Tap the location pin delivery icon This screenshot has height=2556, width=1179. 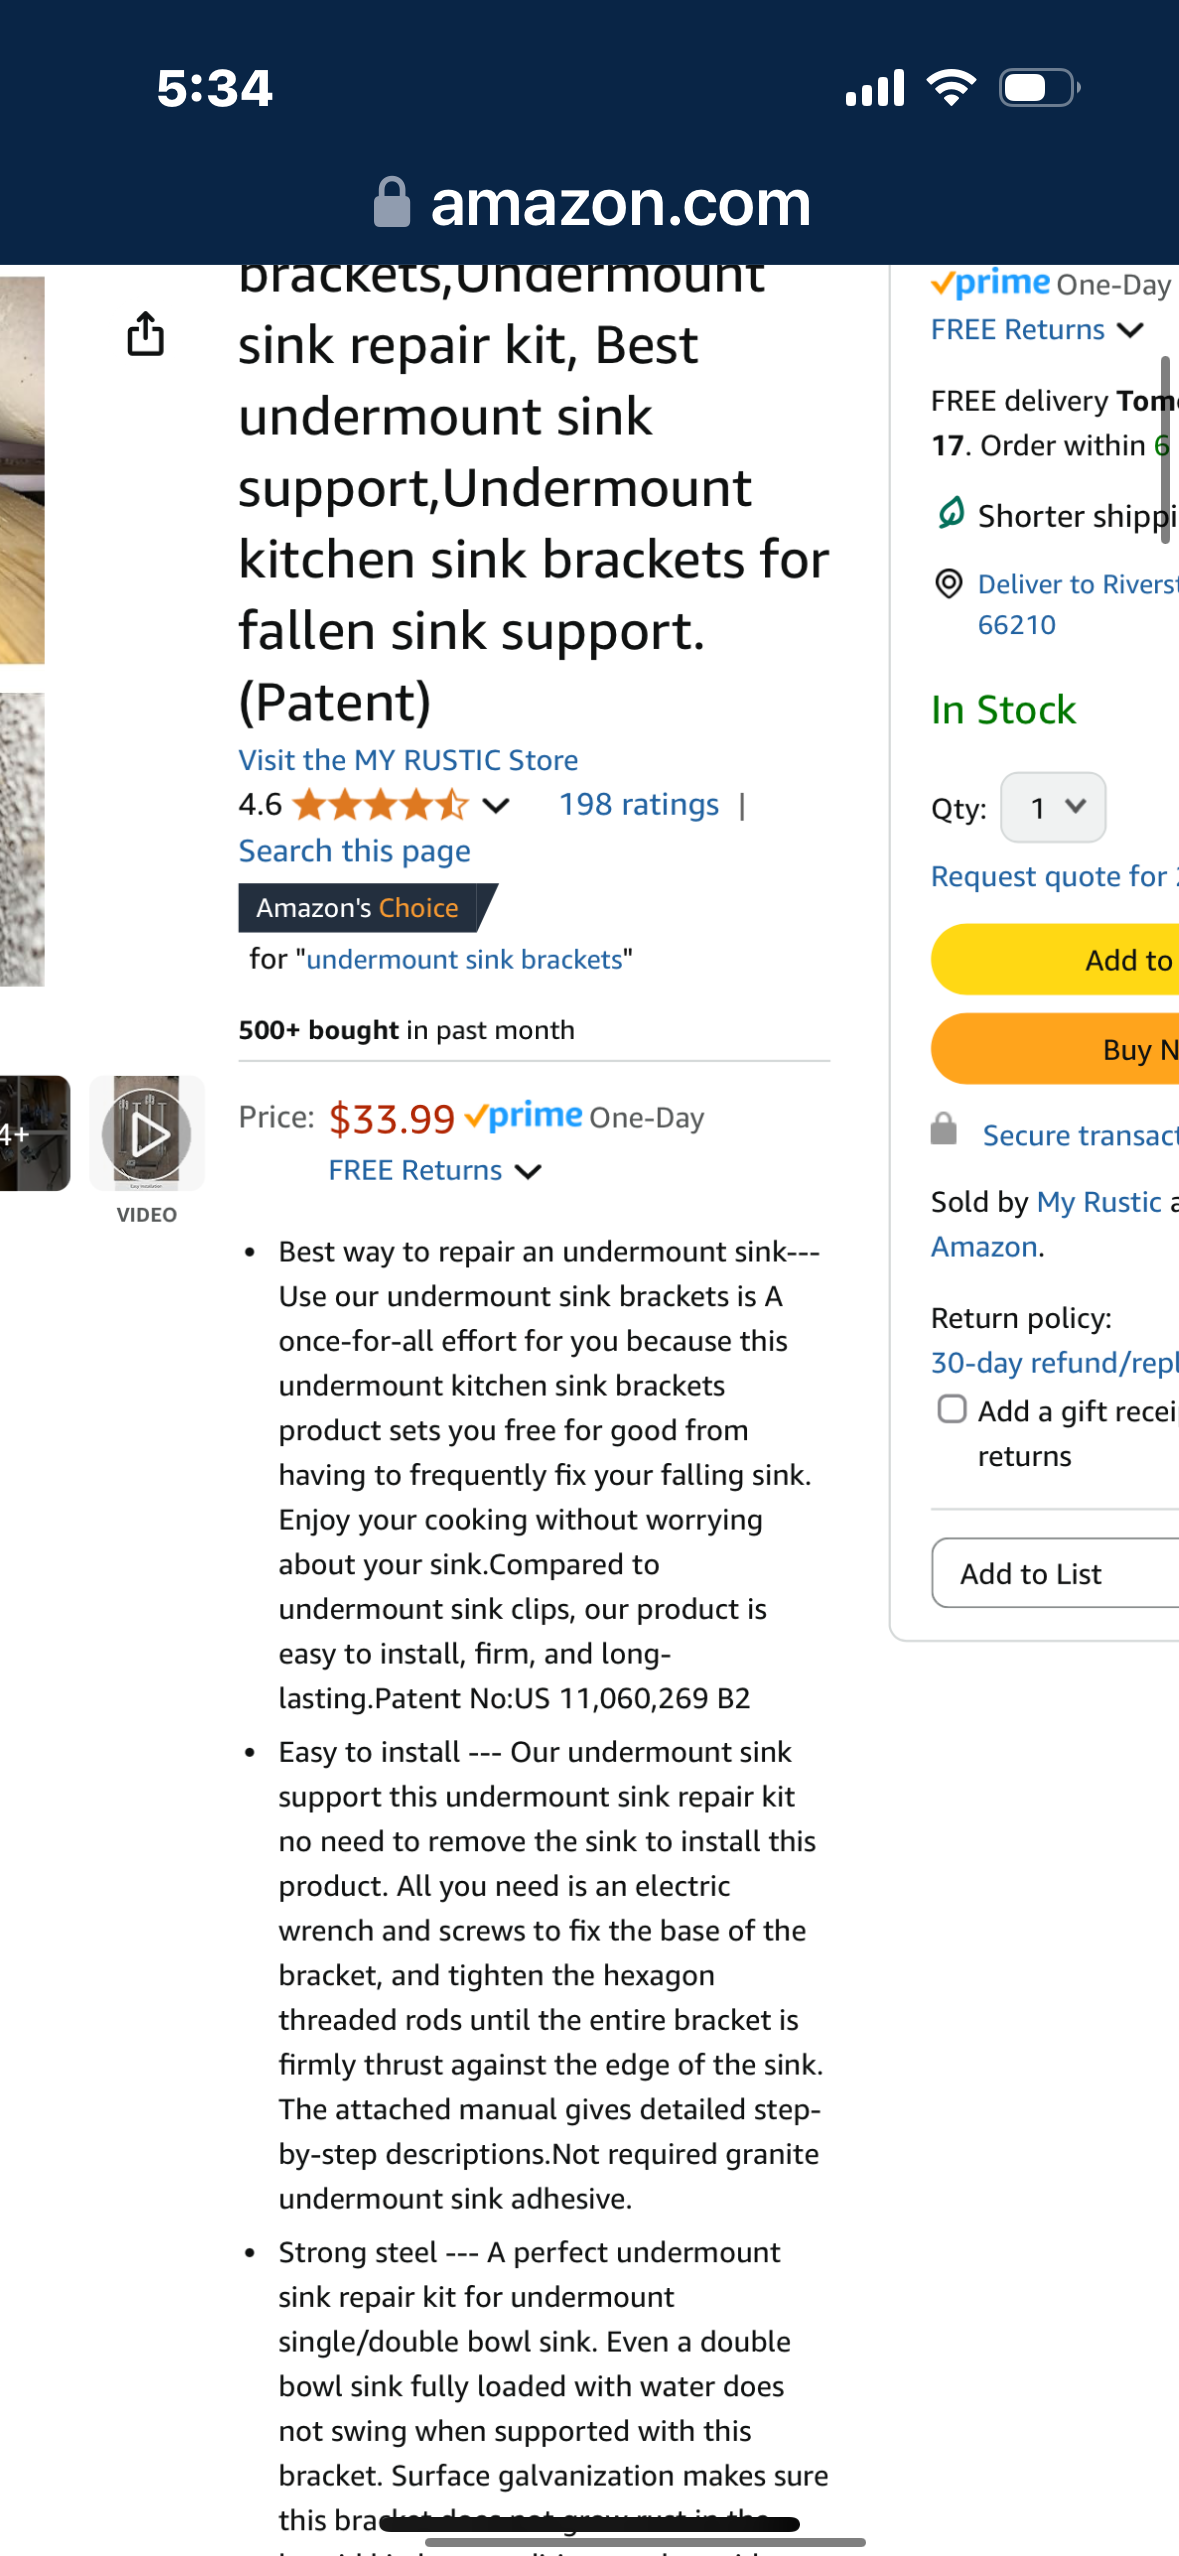948,584
